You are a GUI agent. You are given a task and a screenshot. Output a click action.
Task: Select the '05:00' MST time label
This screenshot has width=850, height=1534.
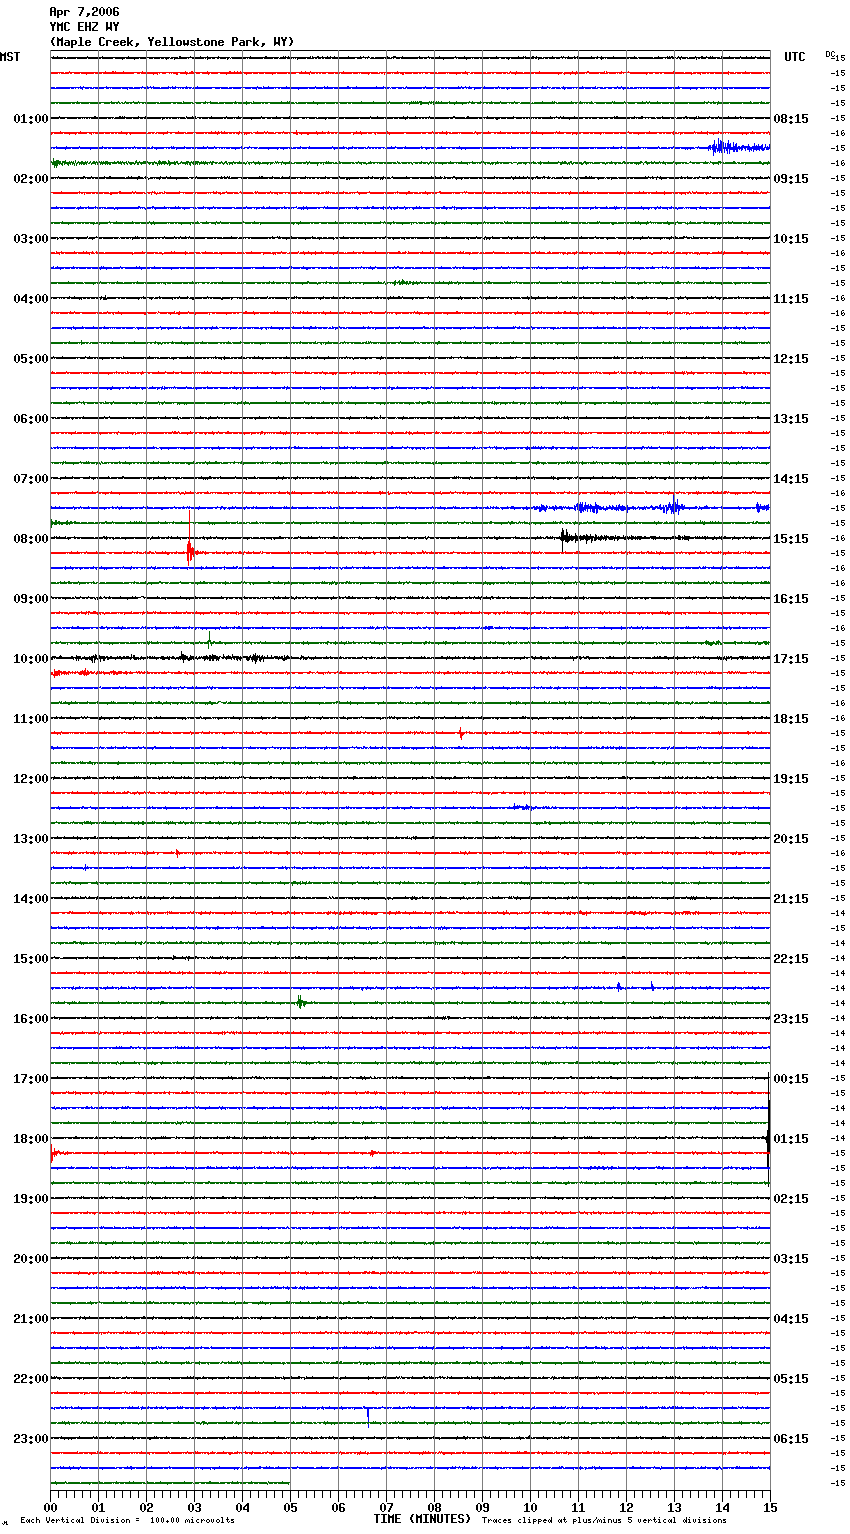point(31,359)
